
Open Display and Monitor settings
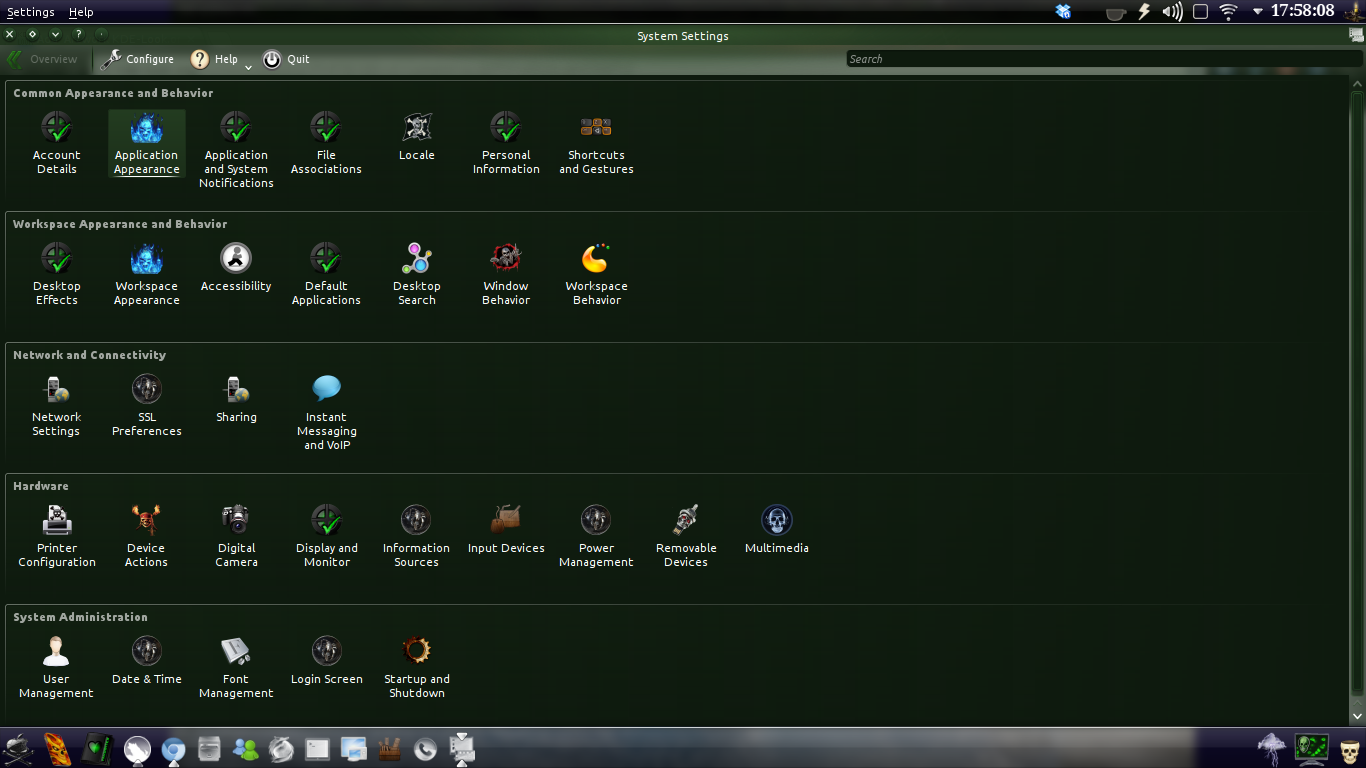[x=326, y=537]
